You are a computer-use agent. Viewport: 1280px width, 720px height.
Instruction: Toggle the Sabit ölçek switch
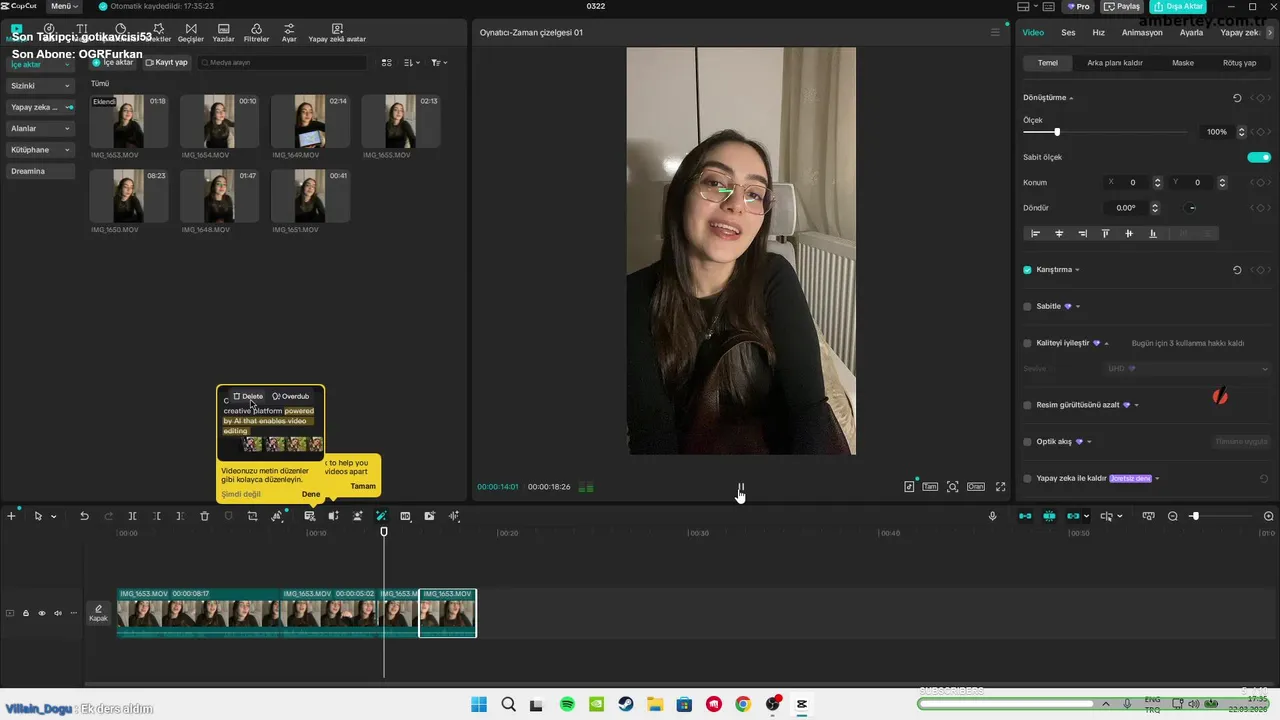1259,157
